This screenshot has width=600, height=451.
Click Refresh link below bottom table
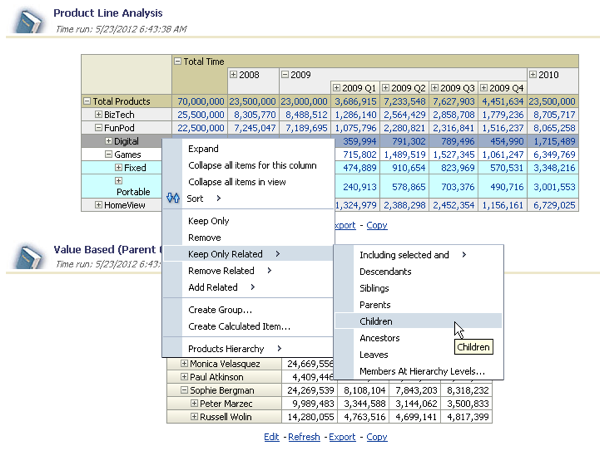point(304,437)
